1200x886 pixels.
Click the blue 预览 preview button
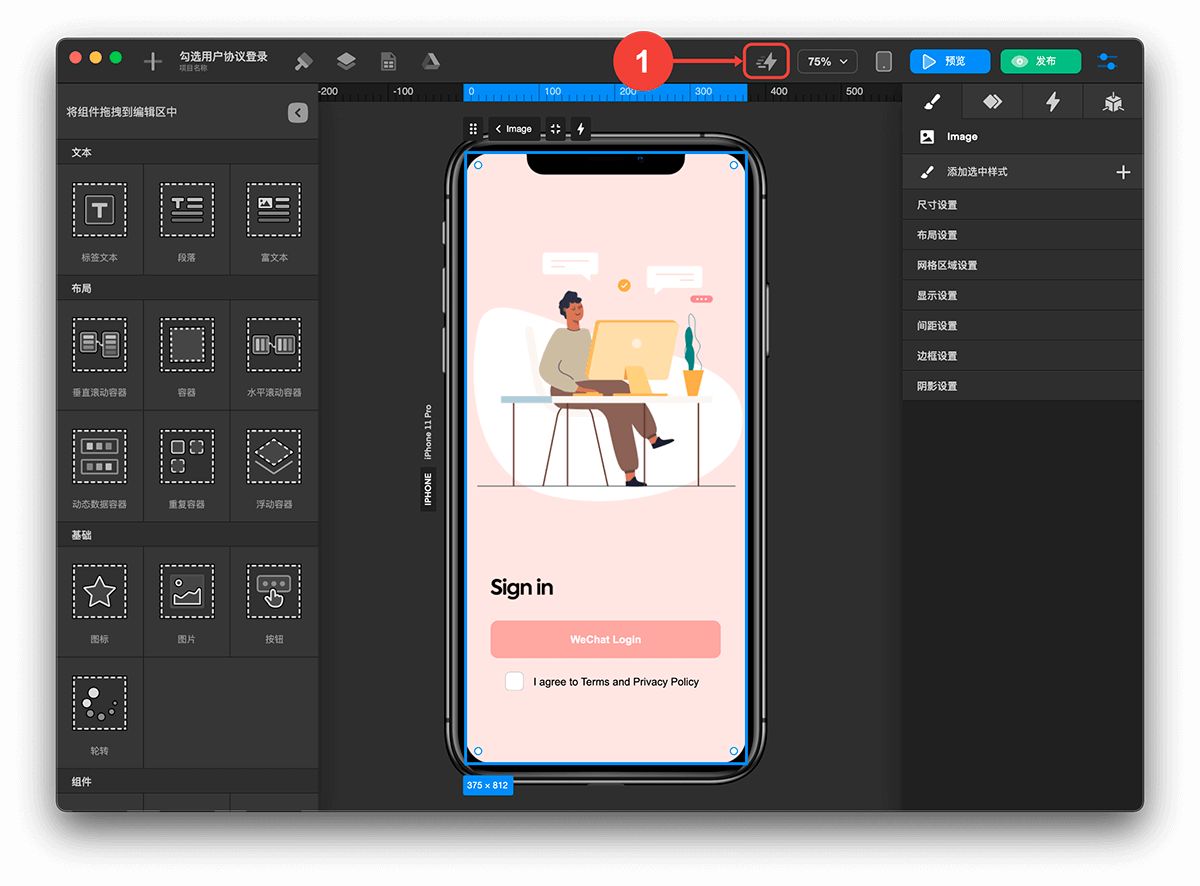tap(950, 62)
